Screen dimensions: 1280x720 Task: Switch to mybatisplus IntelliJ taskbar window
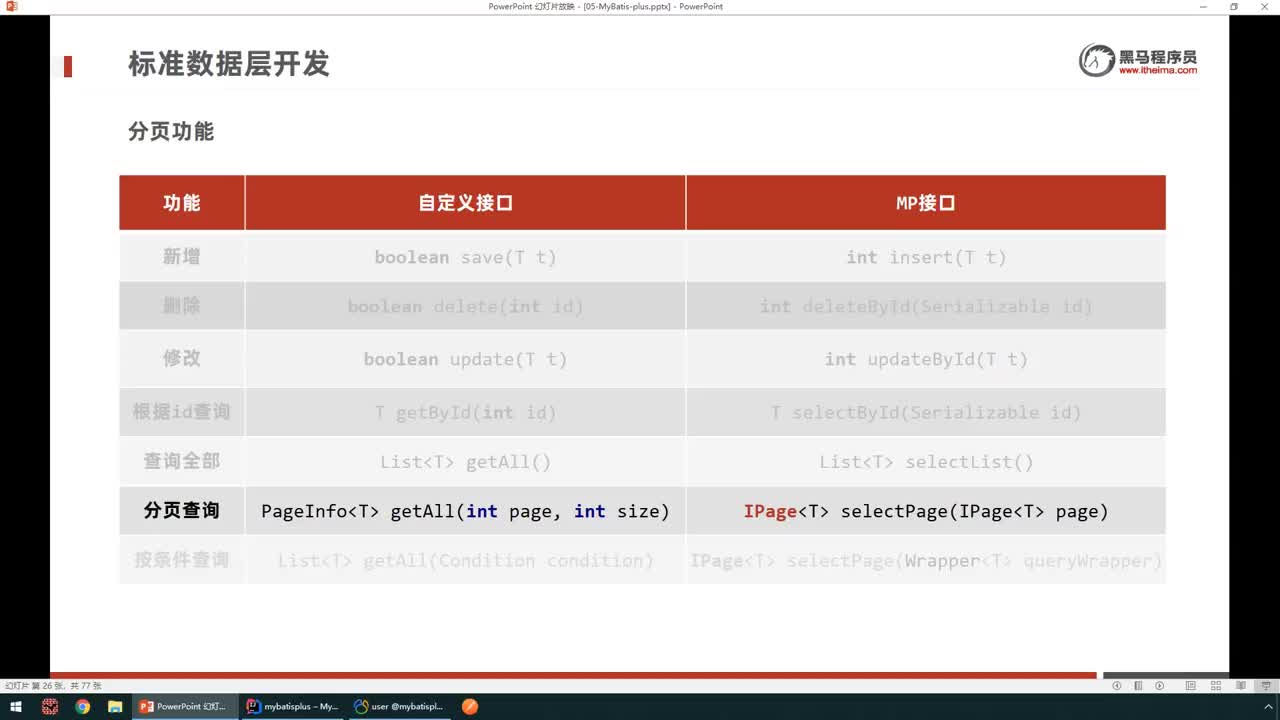coord(293,707)
